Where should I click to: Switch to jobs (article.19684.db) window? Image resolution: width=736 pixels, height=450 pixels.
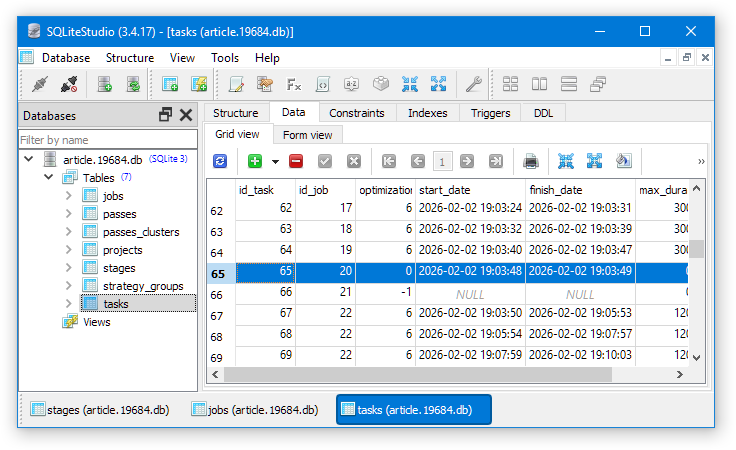[256, 410]
